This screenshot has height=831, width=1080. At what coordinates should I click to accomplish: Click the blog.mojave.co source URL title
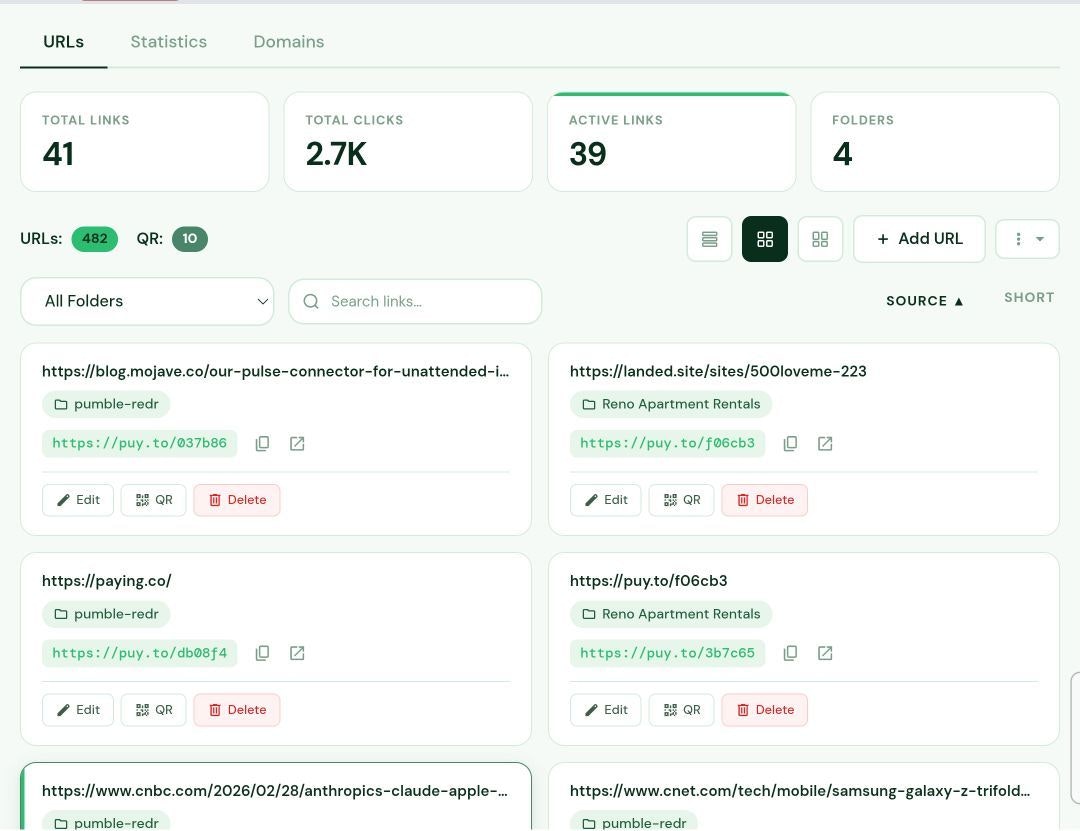[x=276, y=371]
